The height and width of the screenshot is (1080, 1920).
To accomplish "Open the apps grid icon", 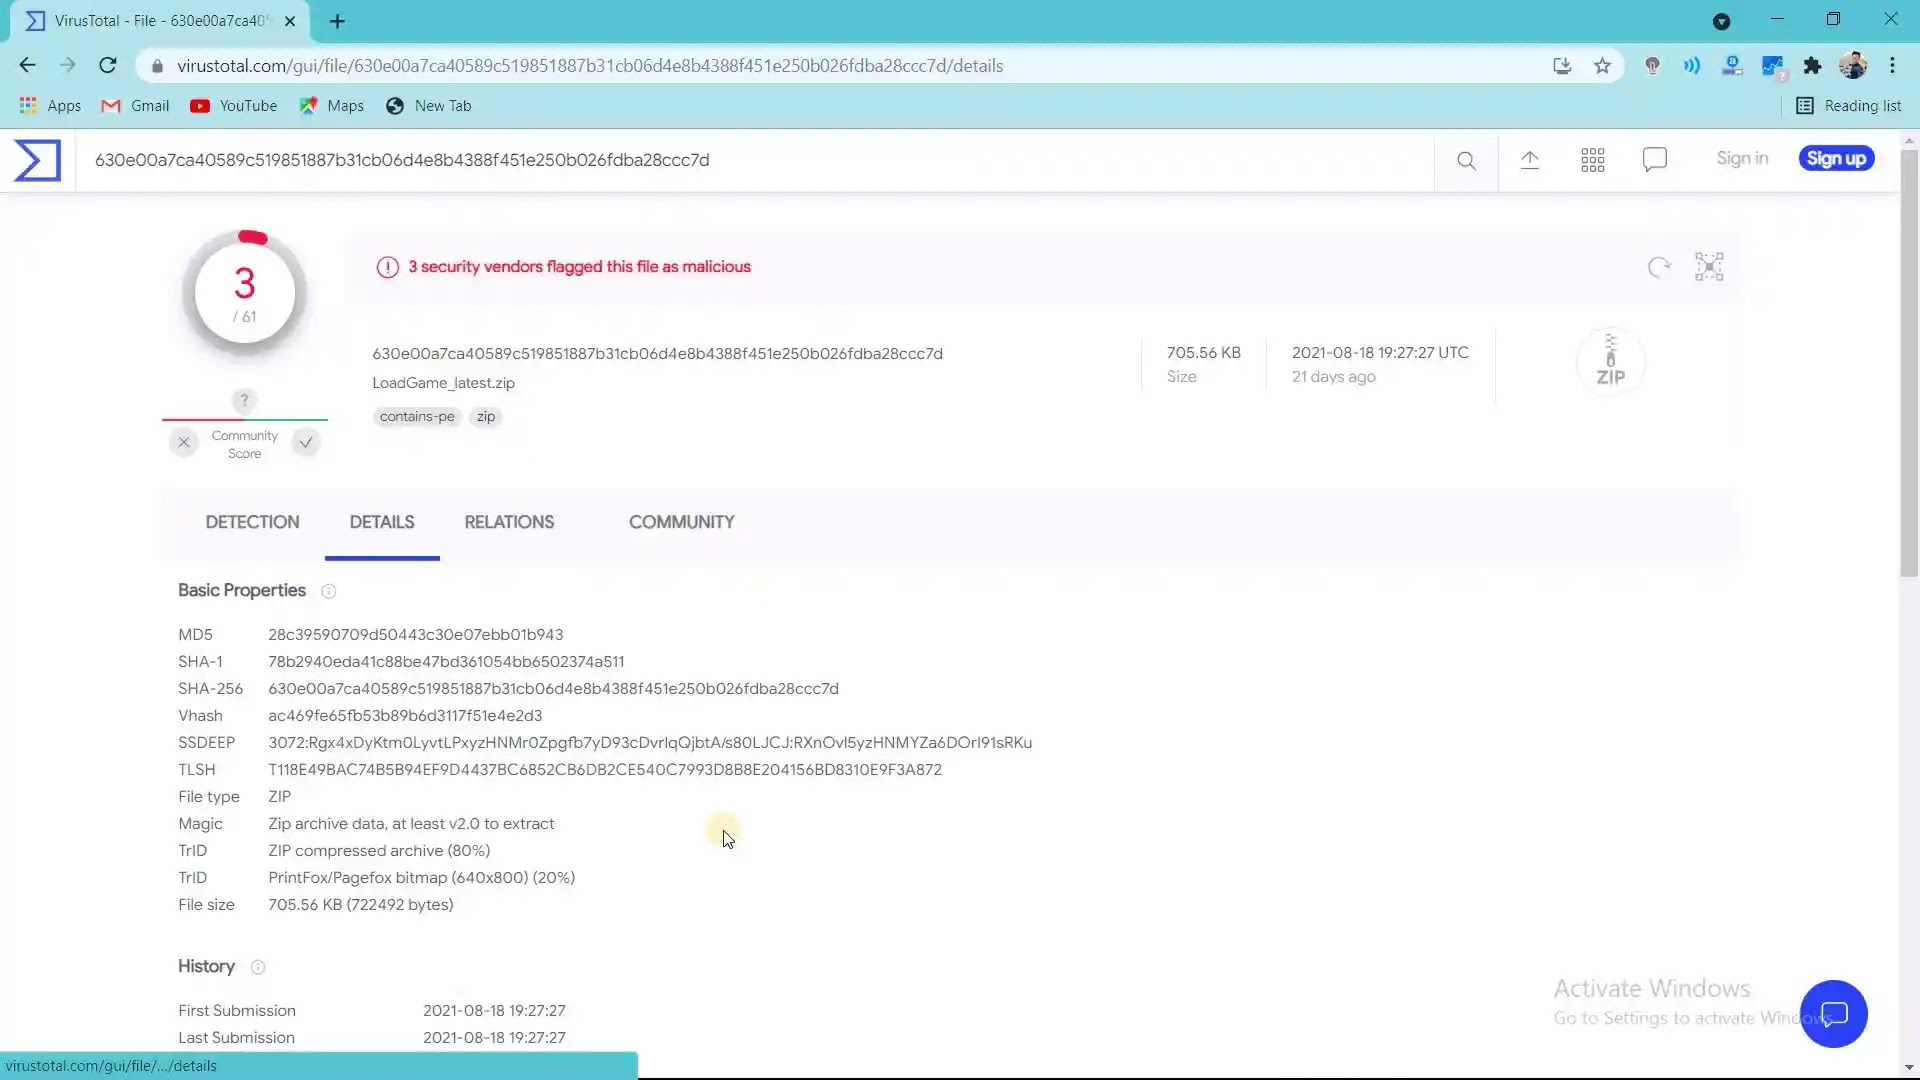I will pyautogui.click(x=1592, y=160).
